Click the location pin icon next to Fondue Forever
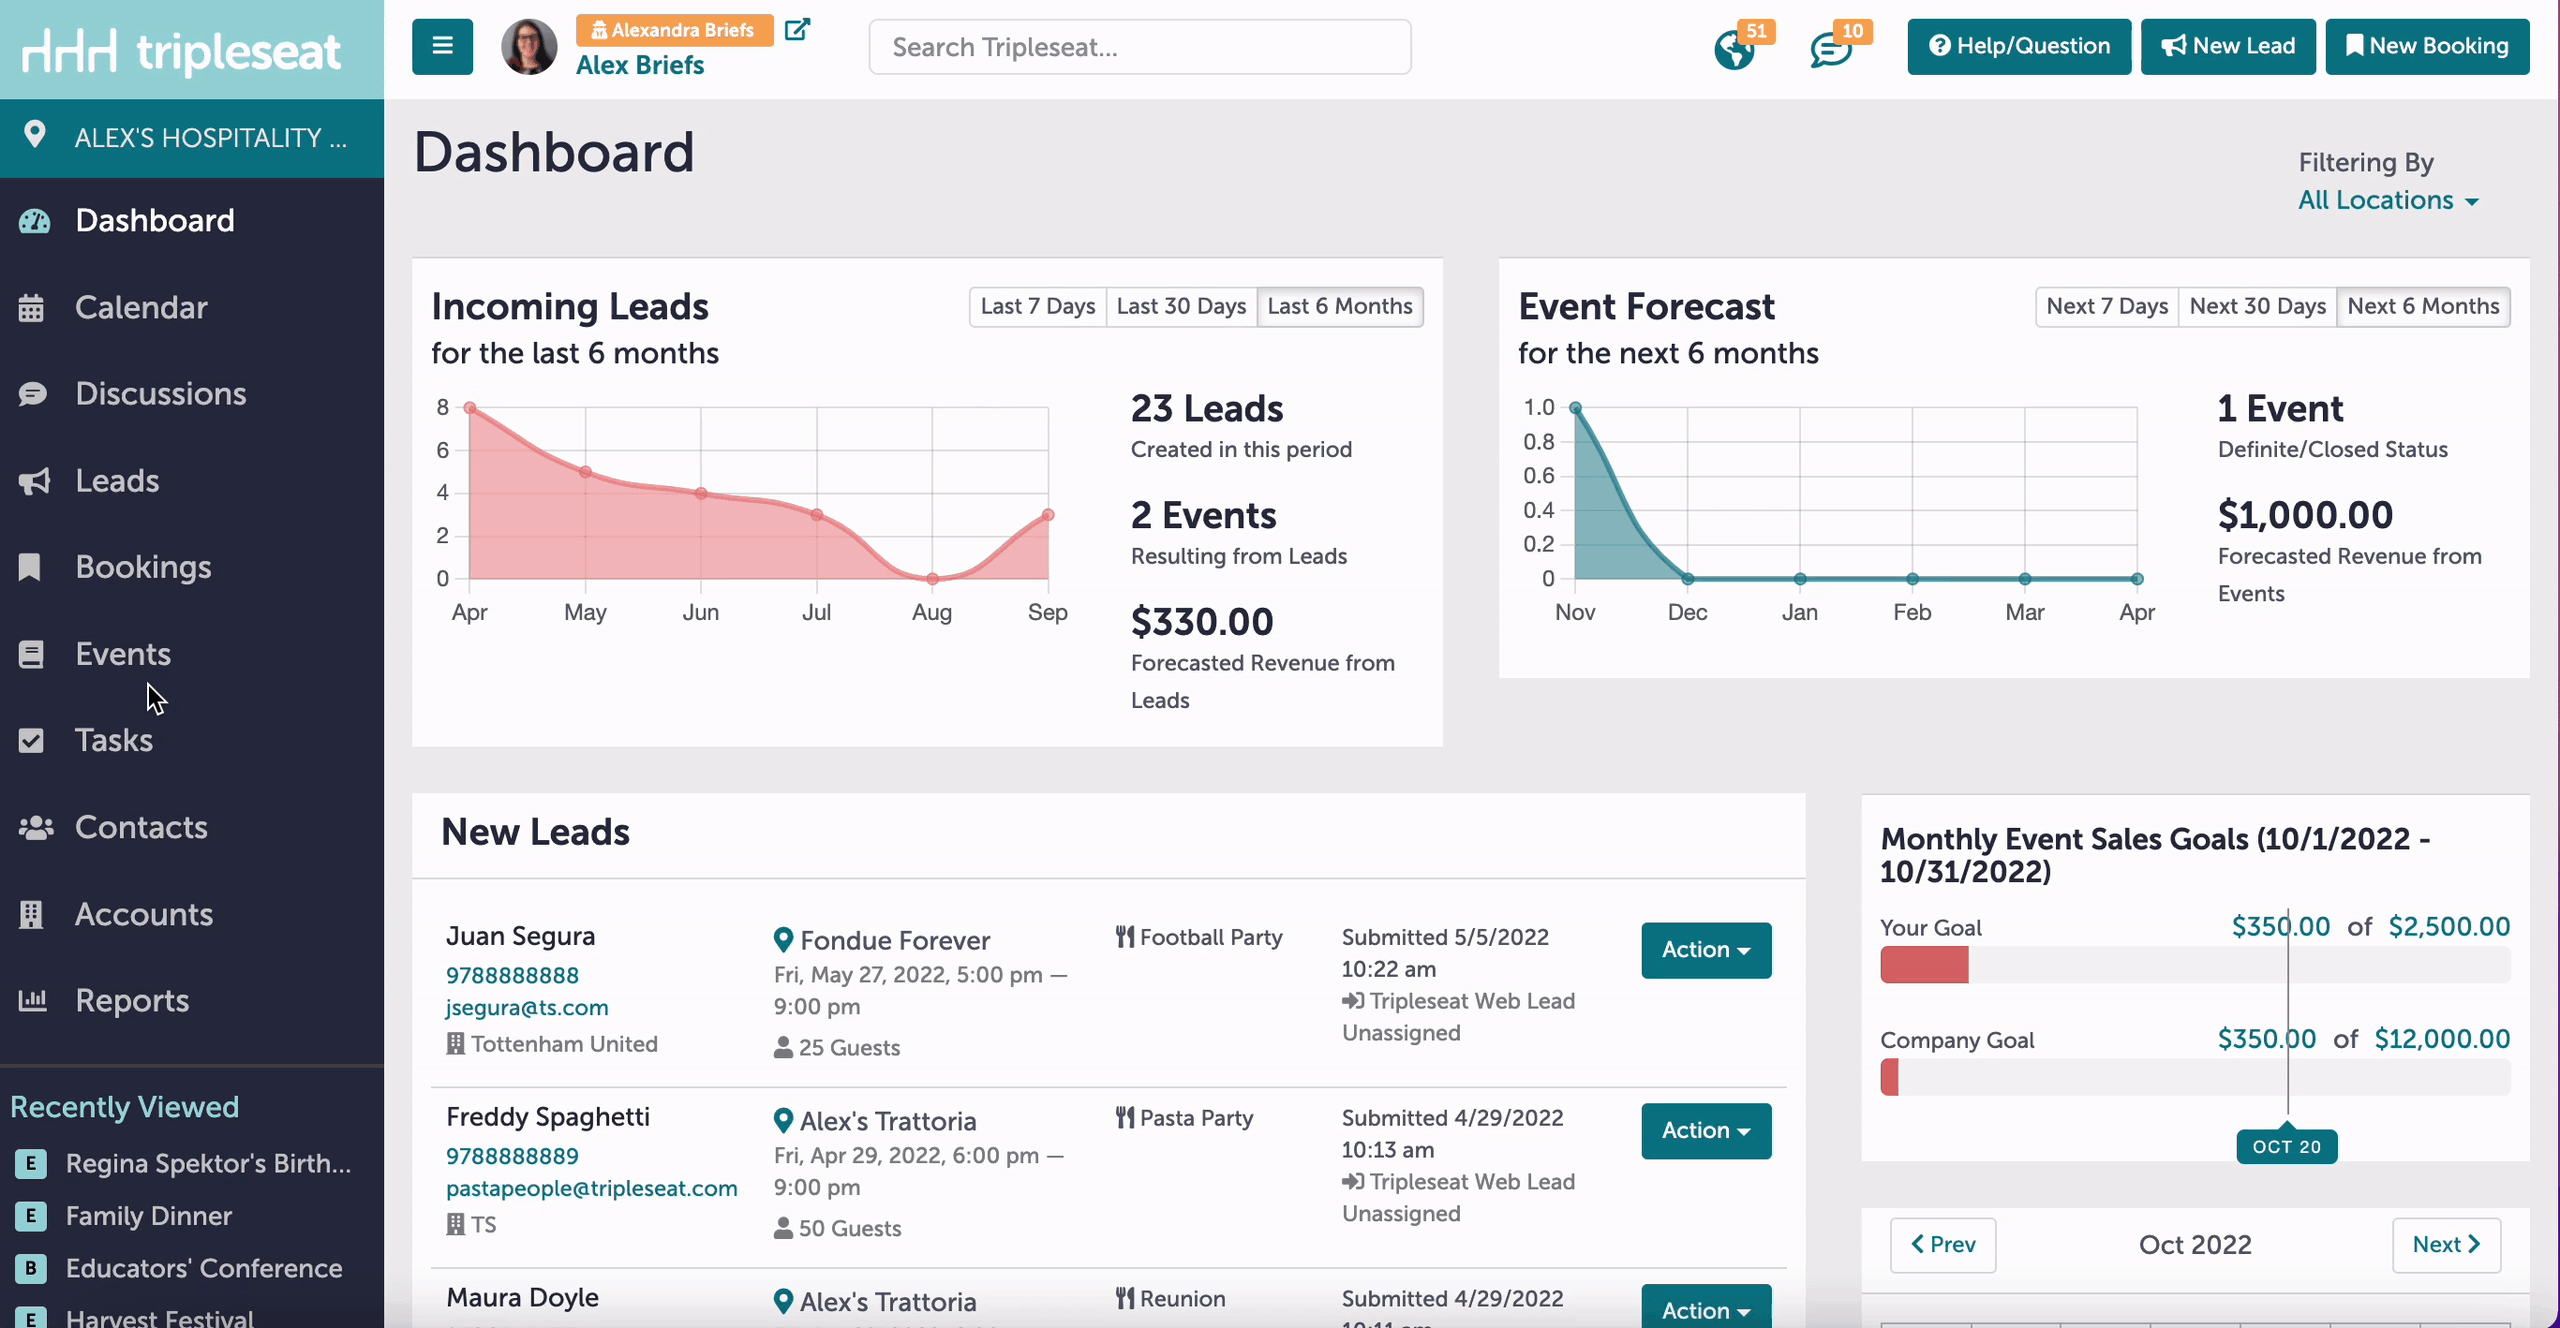 [784, 940]
